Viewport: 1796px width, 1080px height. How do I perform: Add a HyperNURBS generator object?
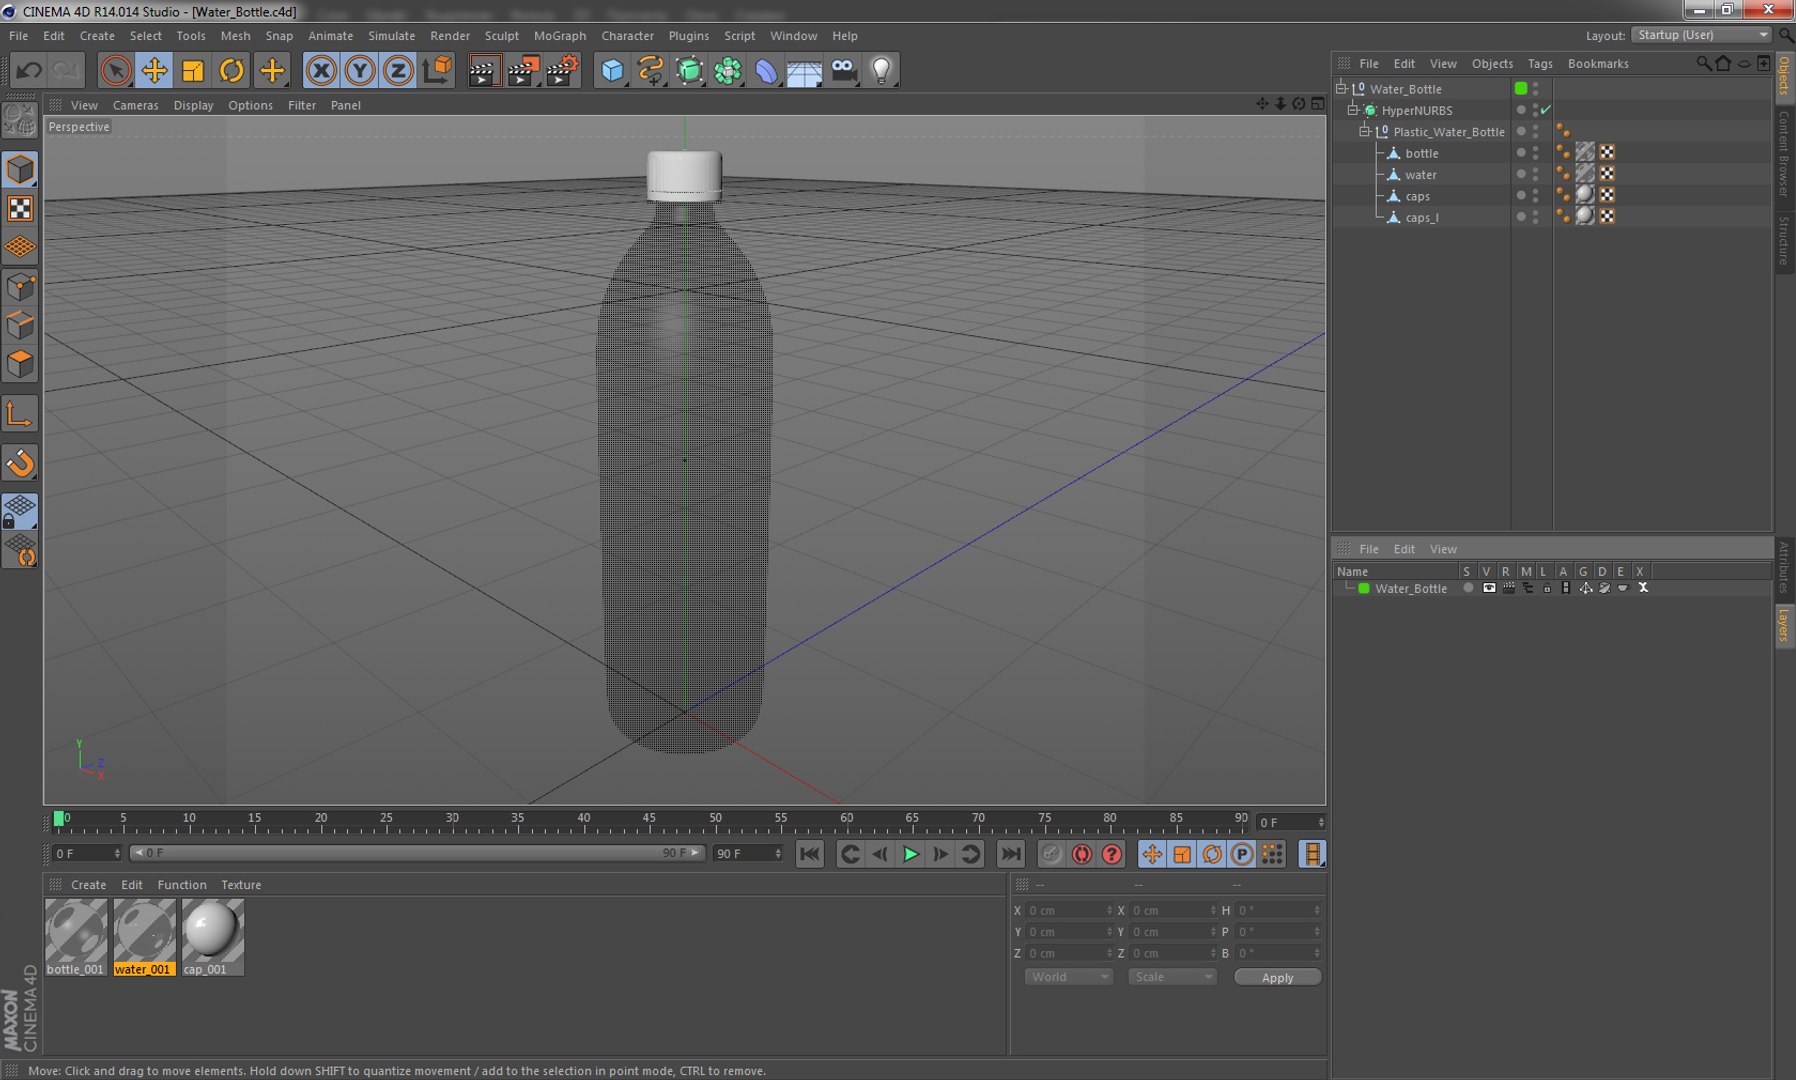(690, 70)
